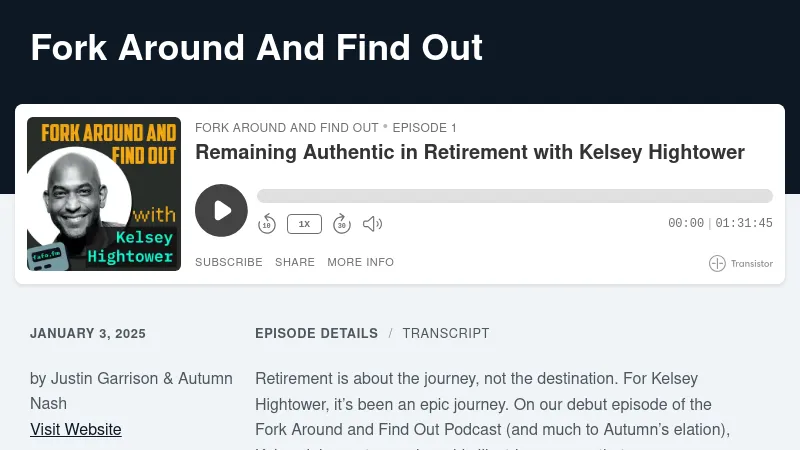Switch to the TRANSCRIPT tab

[446, 333]
